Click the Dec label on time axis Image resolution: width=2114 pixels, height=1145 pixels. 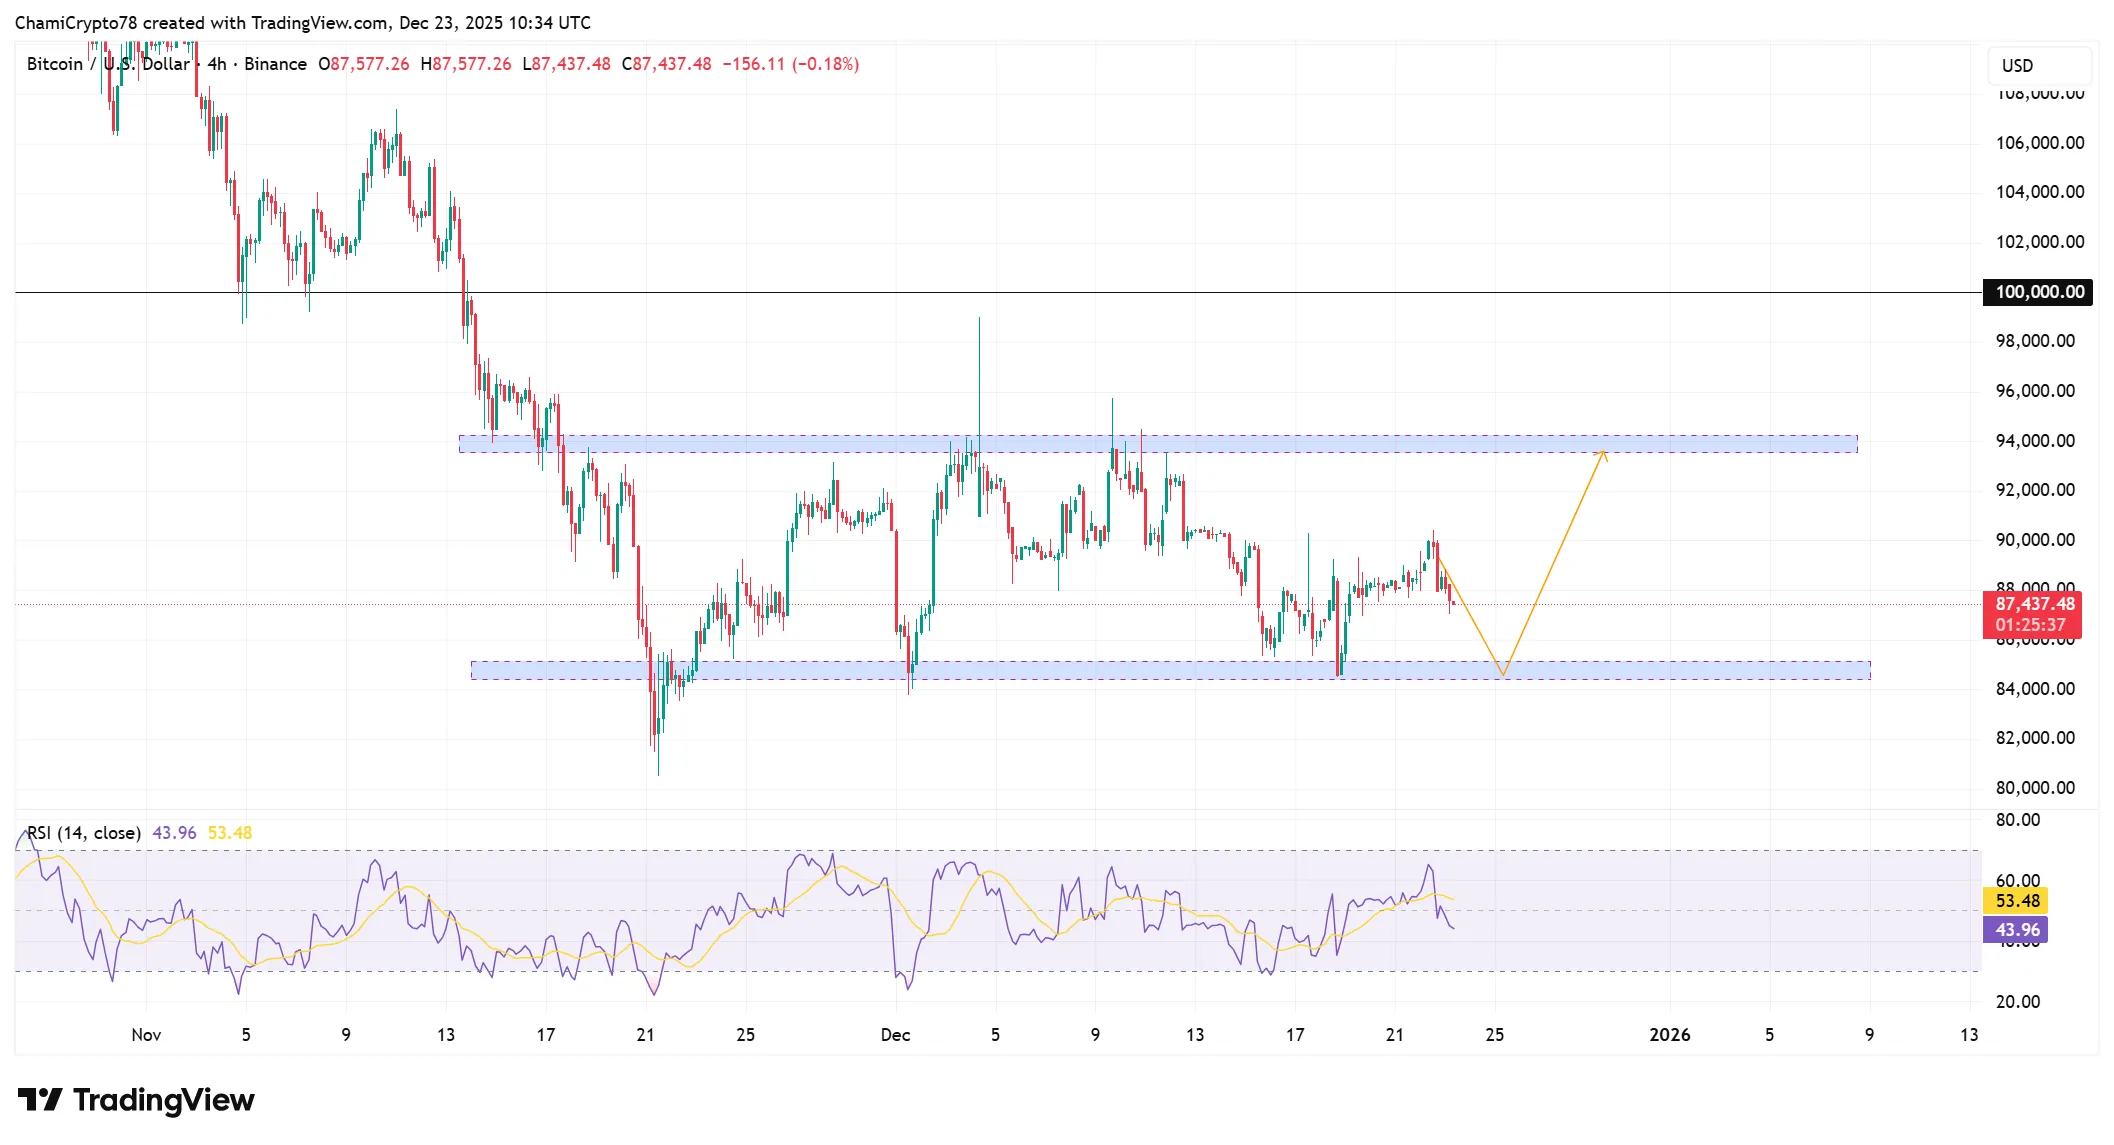coord(895,1035)
